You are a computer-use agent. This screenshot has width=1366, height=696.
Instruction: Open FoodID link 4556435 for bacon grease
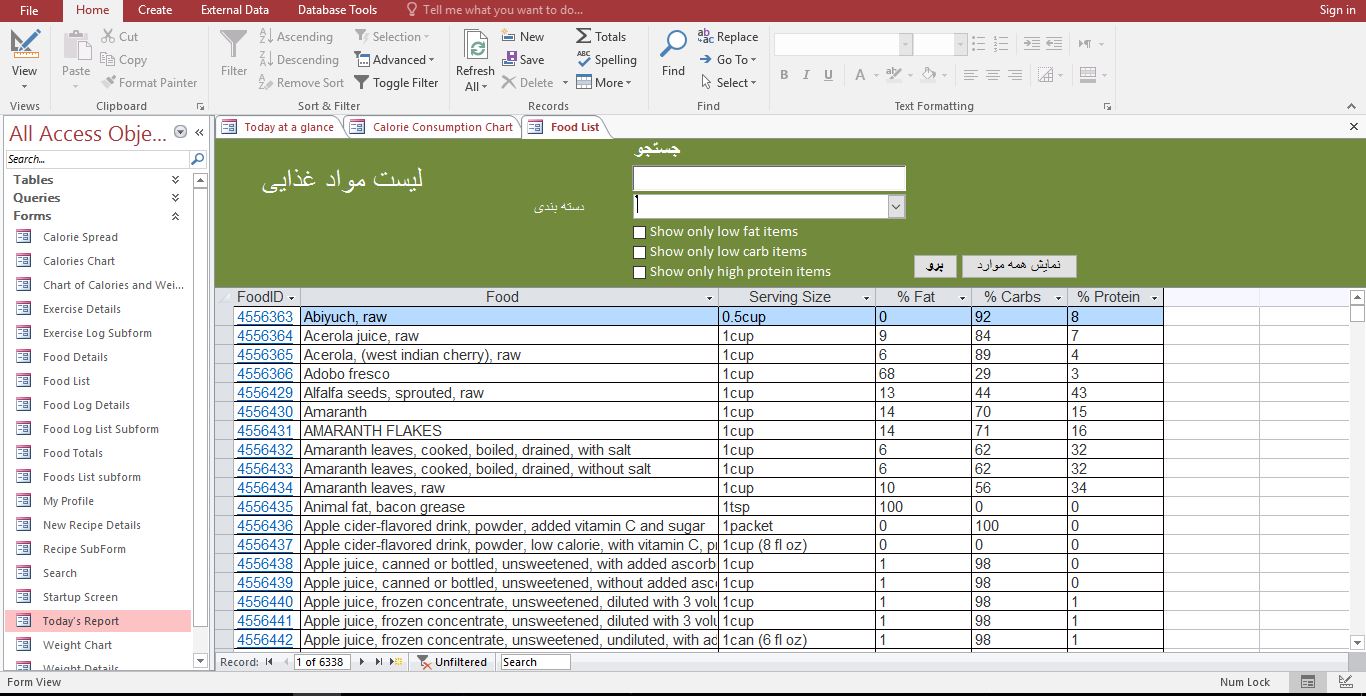pos(265,507)
